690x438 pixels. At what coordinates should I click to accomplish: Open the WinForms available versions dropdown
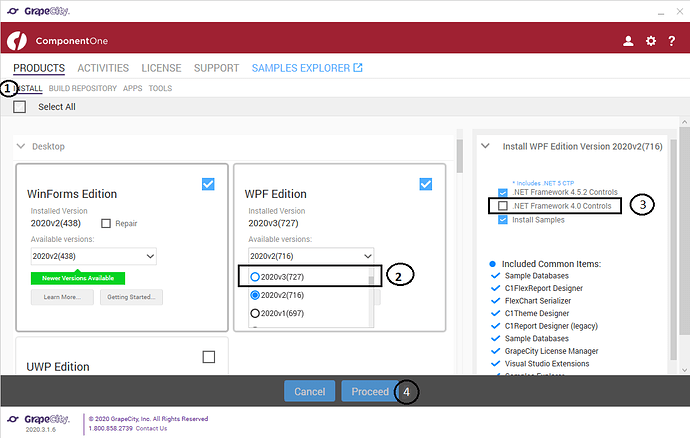tap(94, 256)
